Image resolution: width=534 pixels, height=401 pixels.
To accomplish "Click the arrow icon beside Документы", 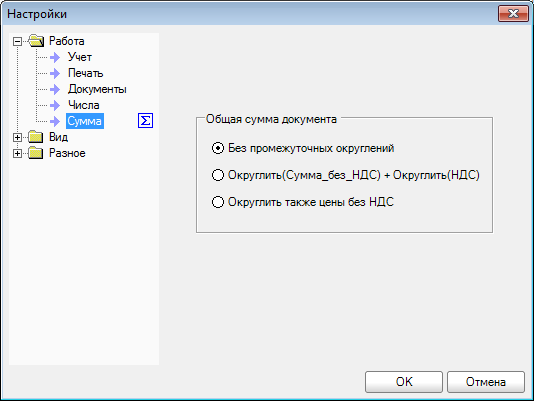I will tap(55, 89).
